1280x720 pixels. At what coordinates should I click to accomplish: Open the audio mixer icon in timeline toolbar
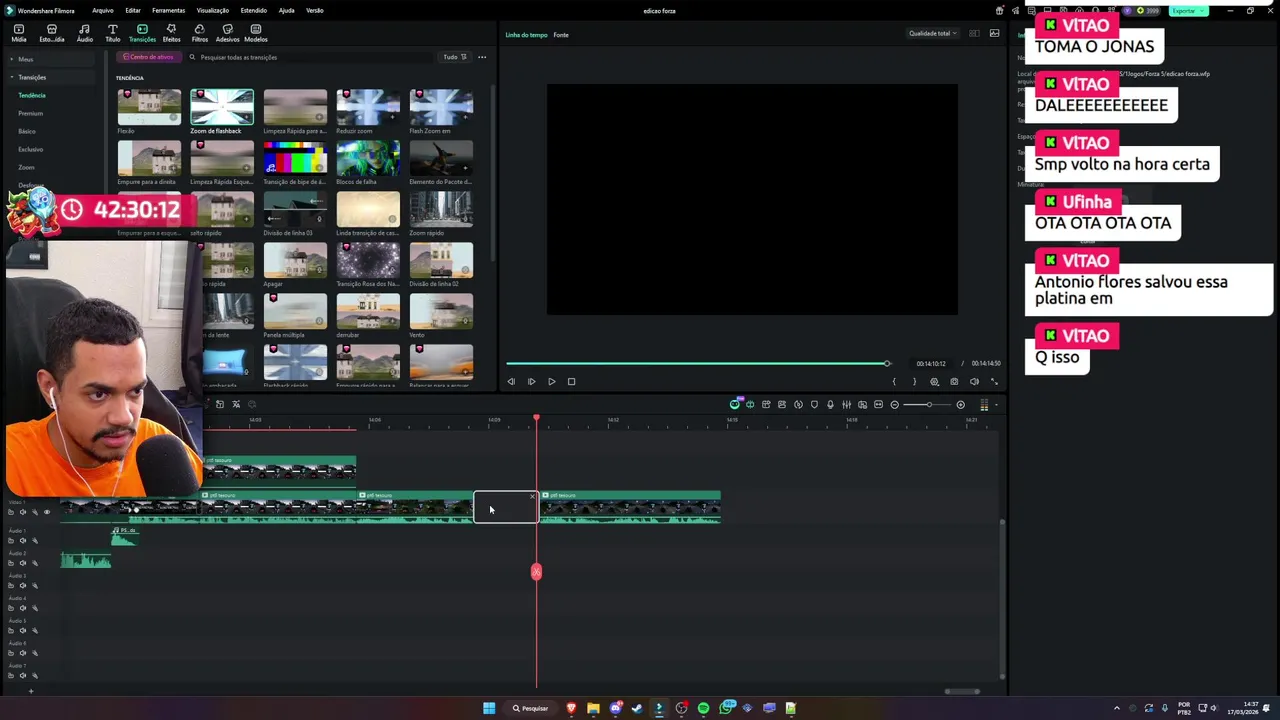click(846, 404)
